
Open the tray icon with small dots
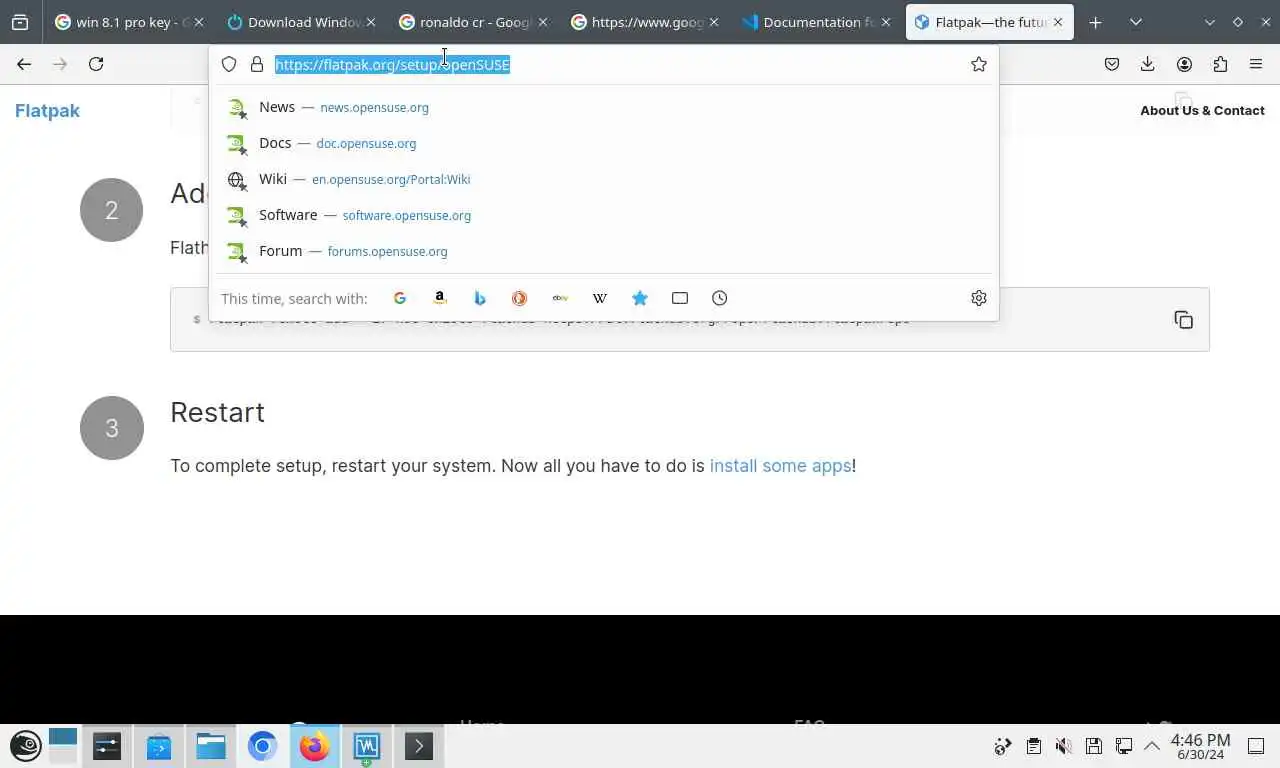coord(1003,746)
